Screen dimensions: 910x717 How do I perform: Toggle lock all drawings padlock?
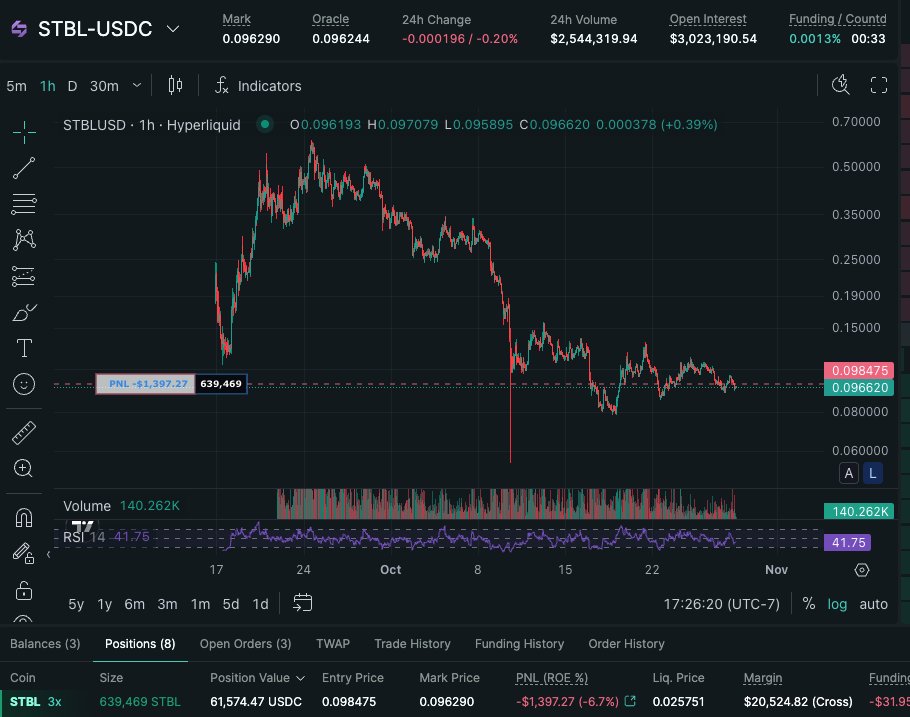[x=24, y=590]
